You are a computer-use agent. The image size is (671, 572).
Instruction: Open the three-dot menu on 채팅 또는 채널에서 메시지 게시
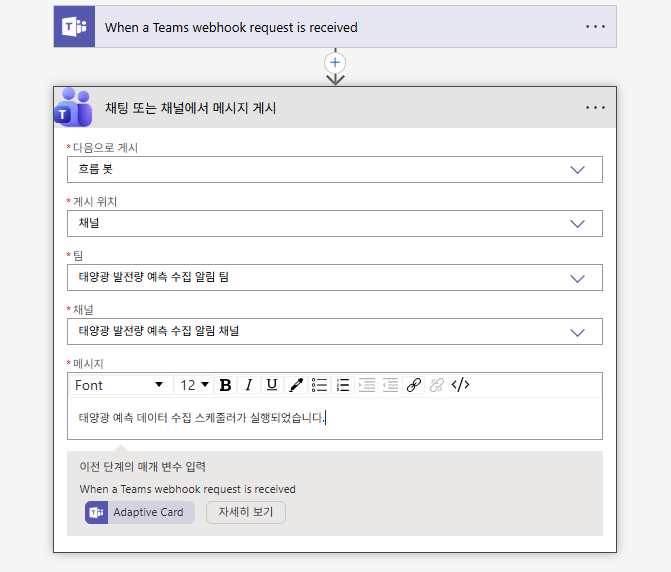point(595,107)
